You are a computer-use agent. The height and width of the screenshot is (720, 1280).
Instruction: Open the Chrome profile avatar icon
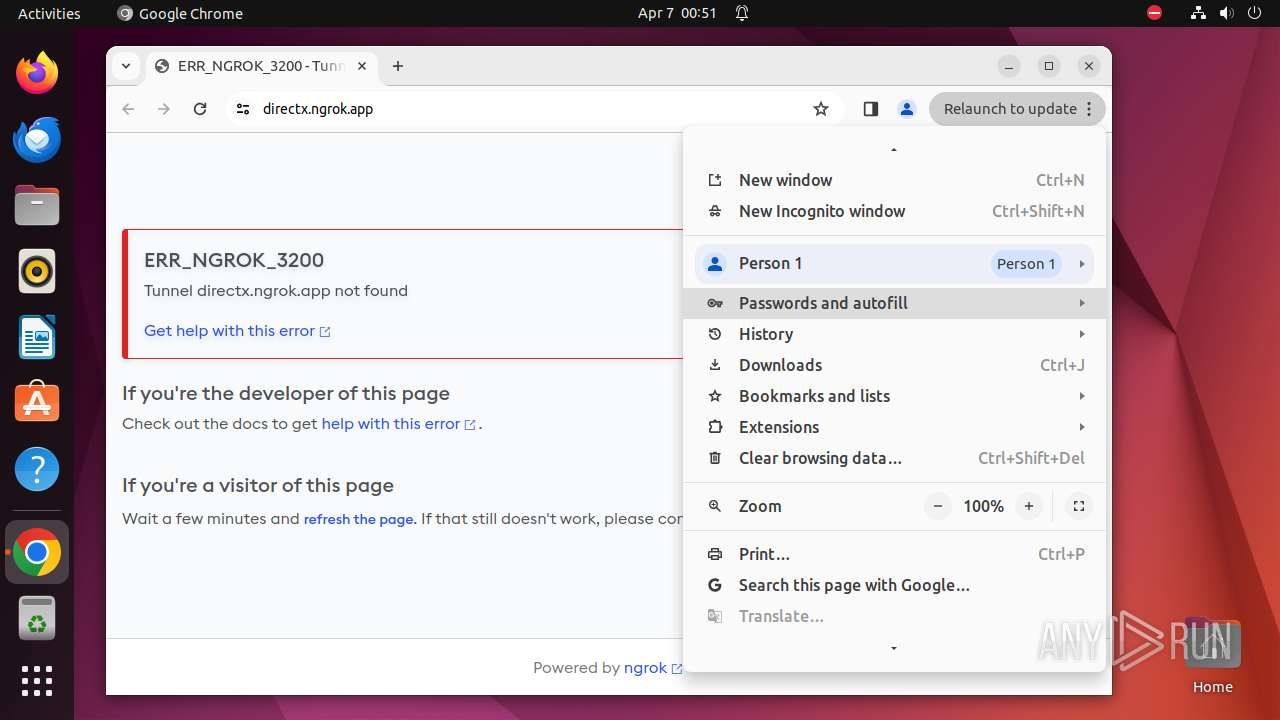tap(907, 109)
